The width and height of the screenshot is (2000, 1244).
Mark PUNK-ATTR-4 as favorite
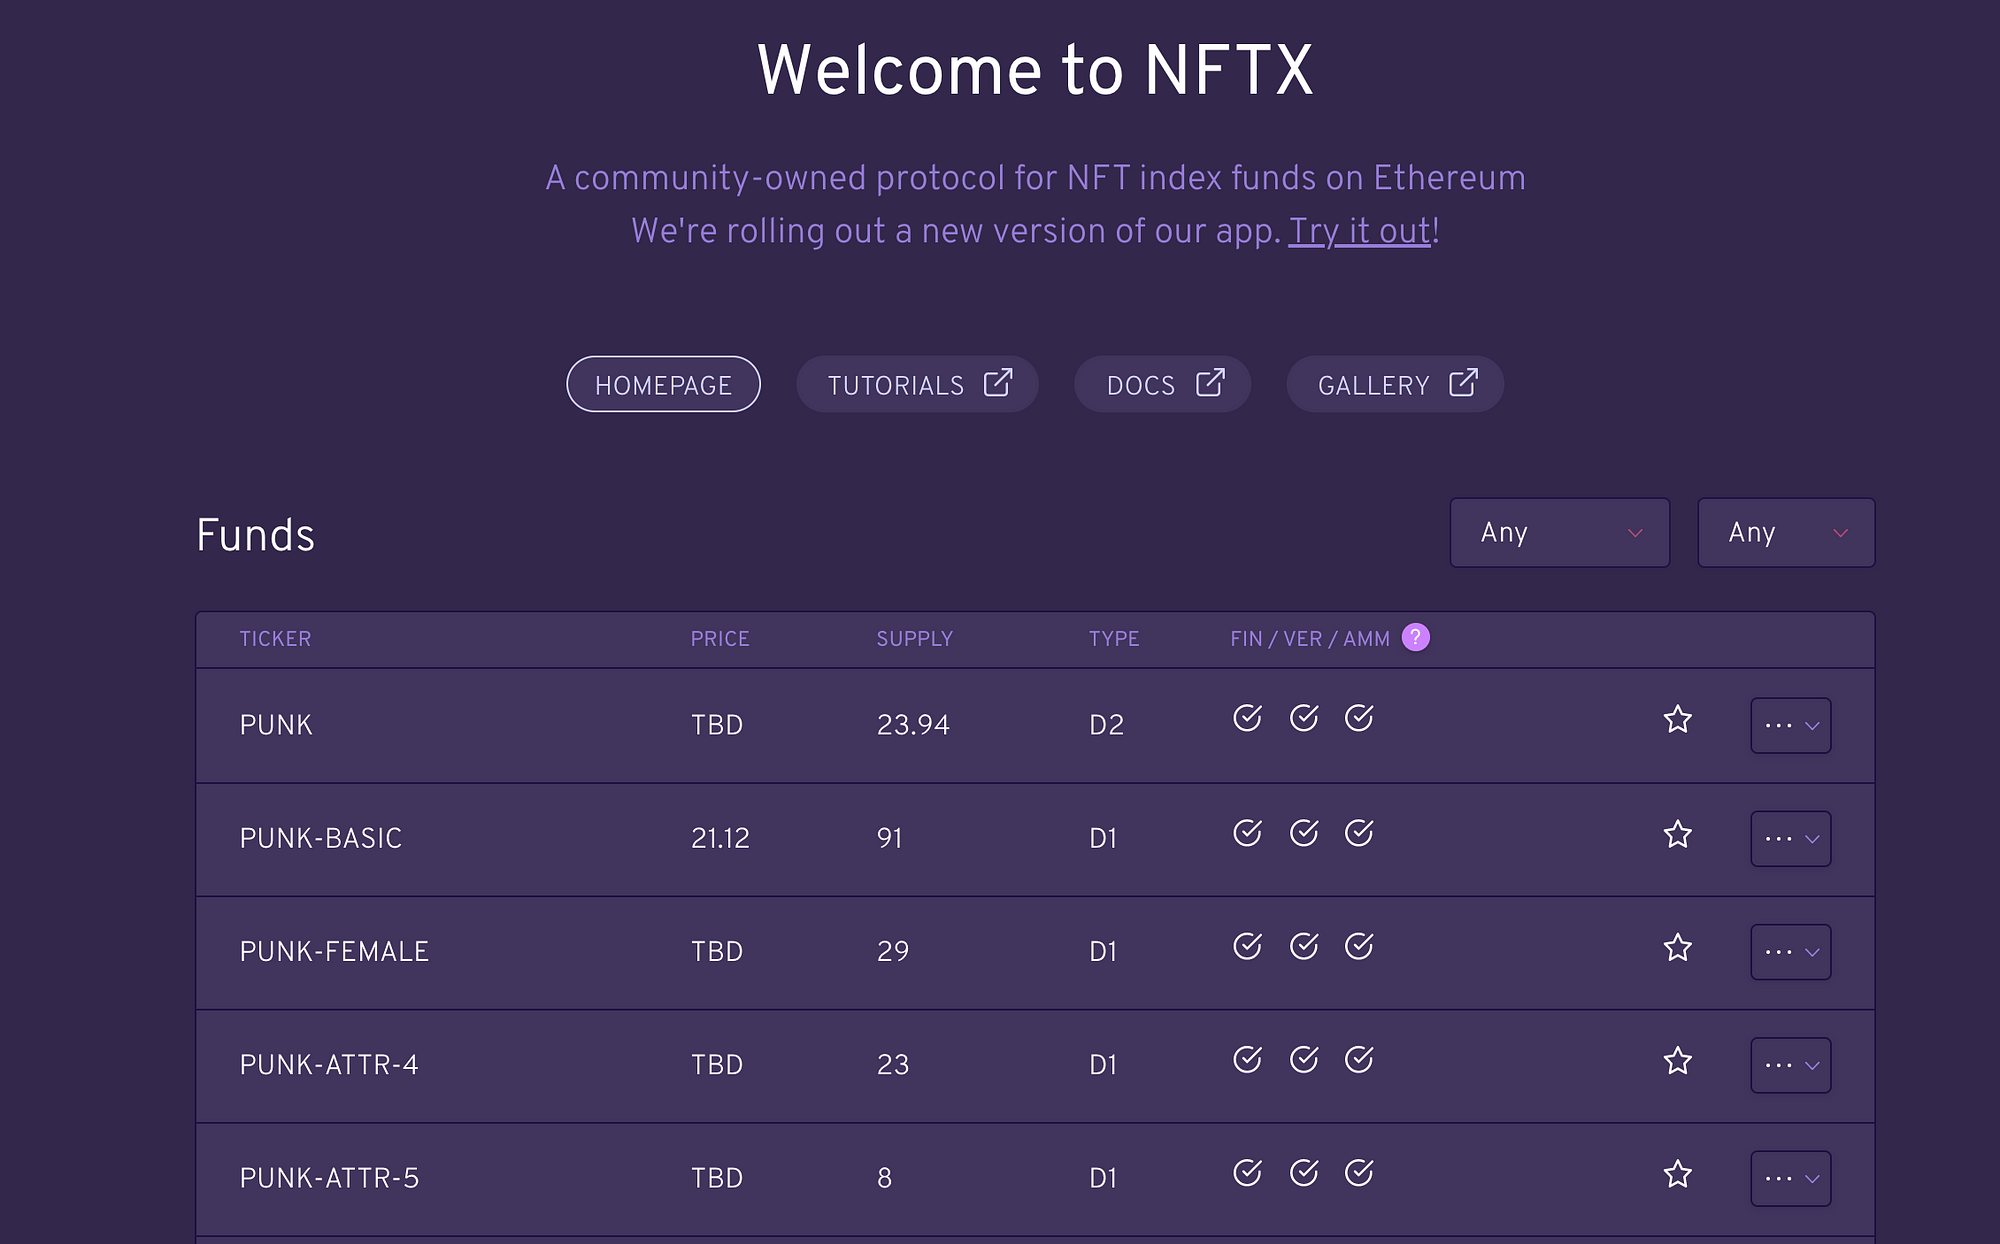1677,1060
